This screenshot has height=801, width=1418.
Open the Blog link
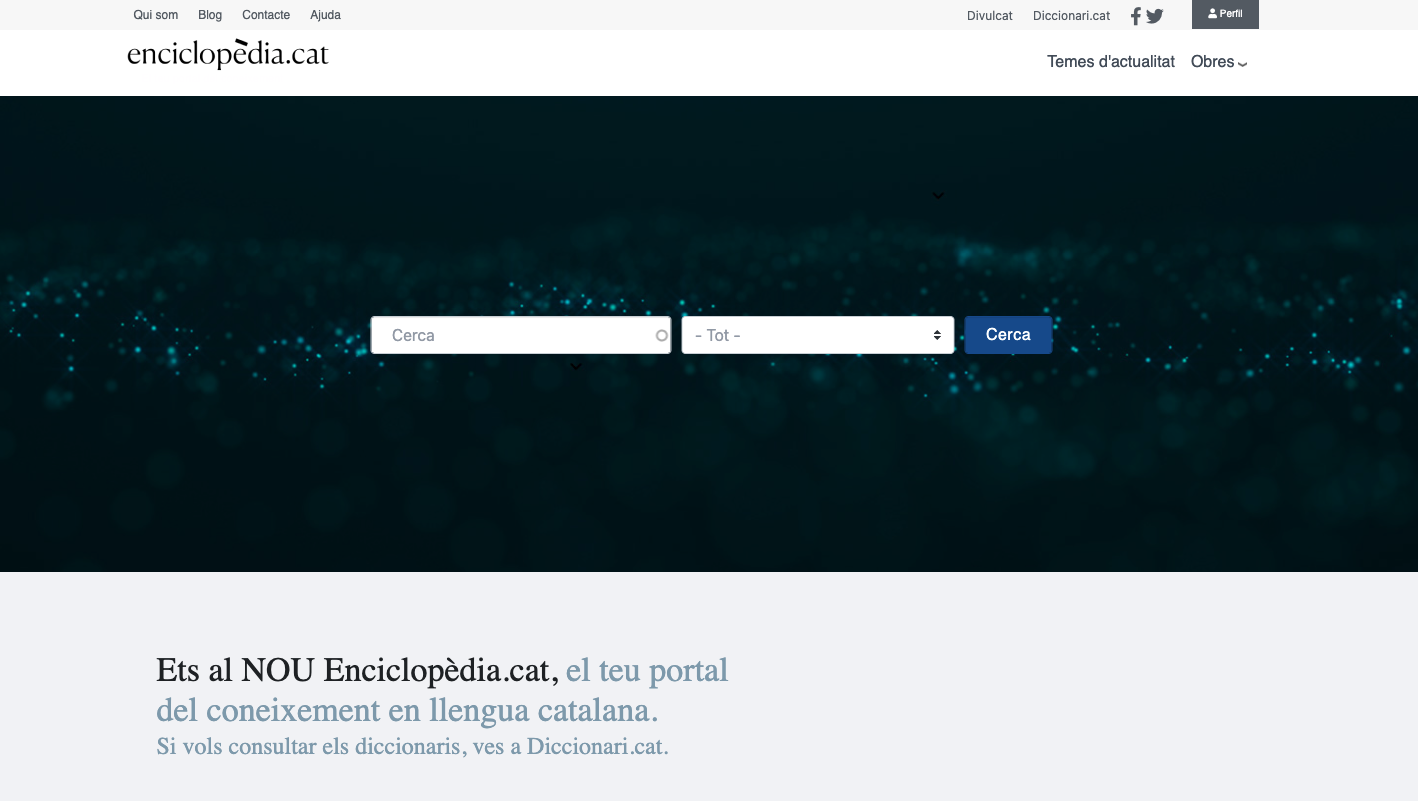point(210,15)
